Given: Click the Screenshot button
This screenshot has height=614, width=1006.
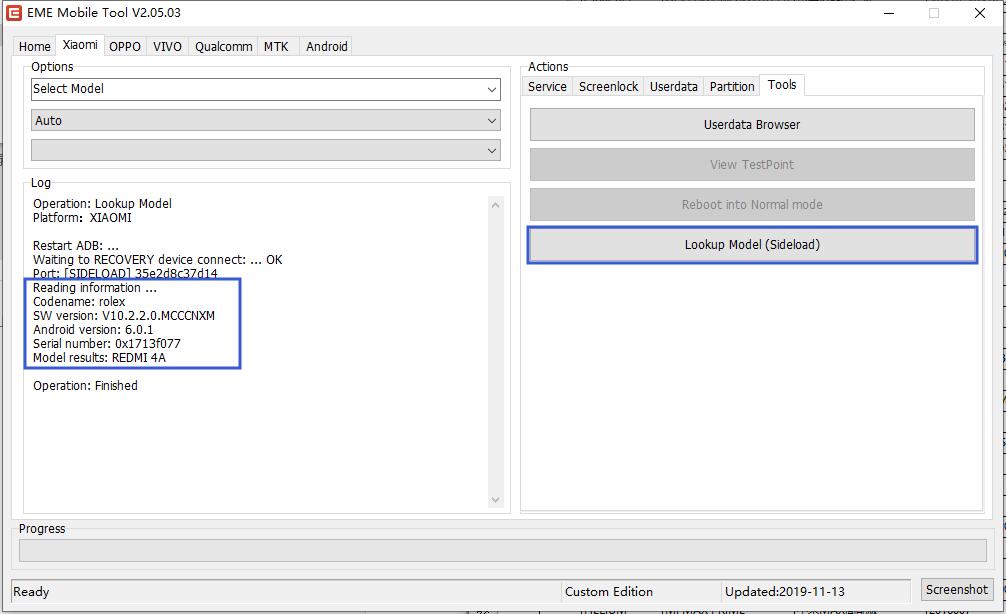Looking at the screenshot, I should point(956,590).
